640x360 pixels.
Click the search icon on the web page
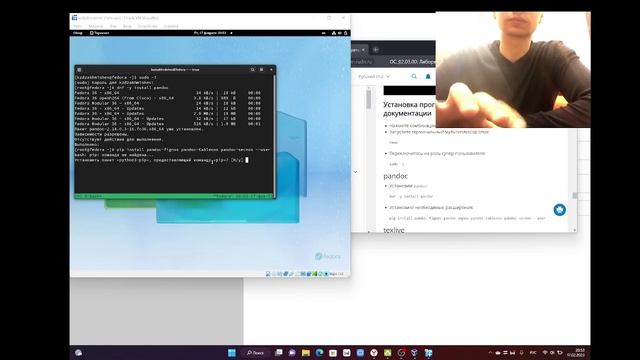pyautogui.click(x=414, y=76)
